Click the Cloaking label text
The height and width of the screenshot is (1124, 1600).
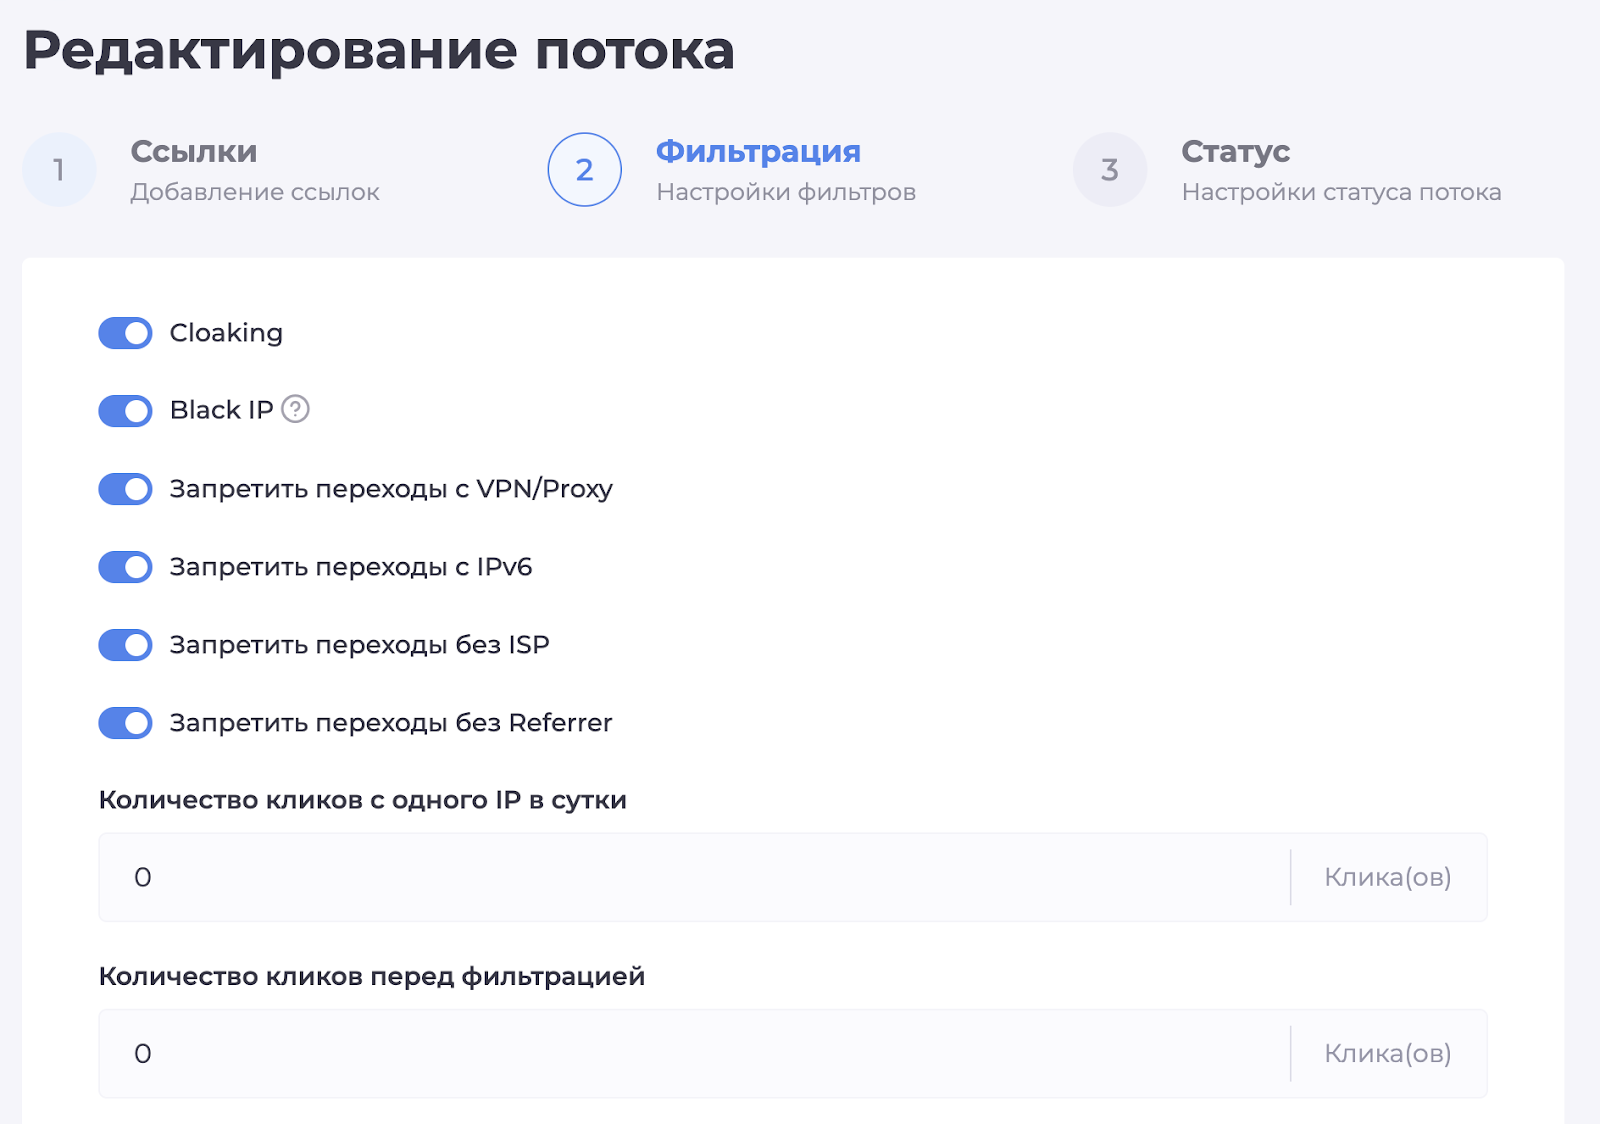pos(226,333)
